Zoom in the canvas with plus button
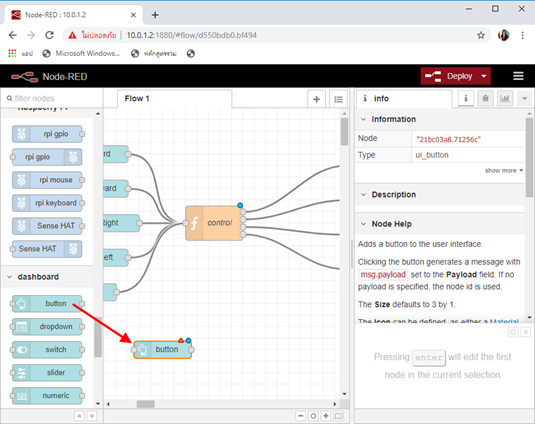The image size is (535, 424). [326, 416]
